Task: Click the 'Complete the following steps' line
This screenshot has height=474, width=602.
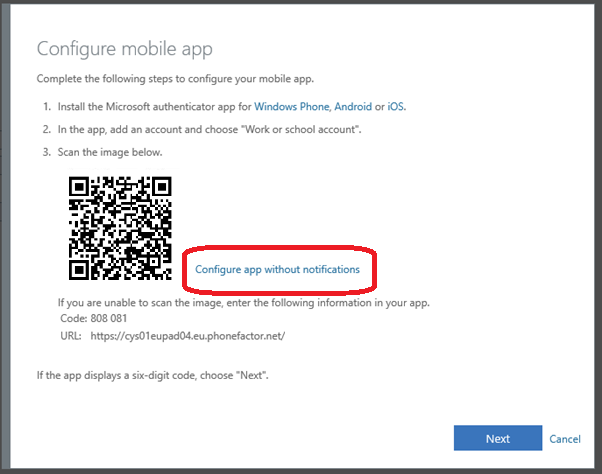Action: click(x=175, y=79)
